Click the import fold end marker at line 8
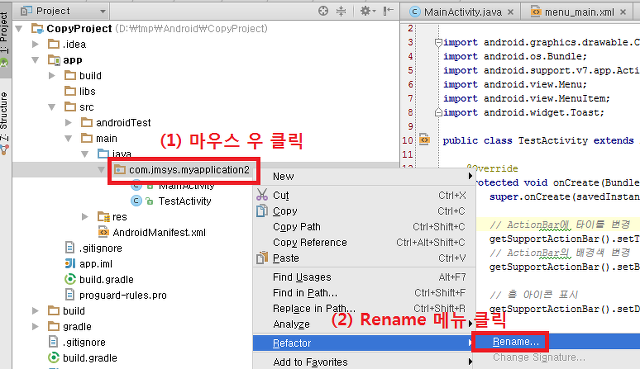This screenshot has height=369, width=640. (438, 112)
